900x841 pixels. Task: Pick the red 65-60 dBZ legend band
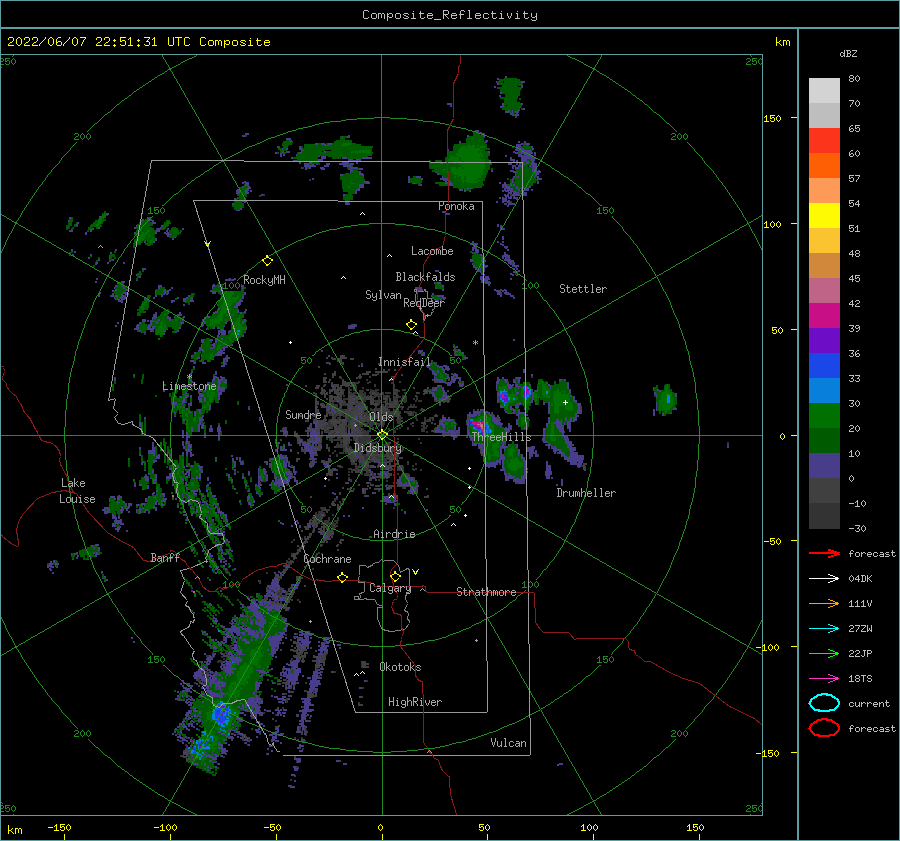click(824, 141)
